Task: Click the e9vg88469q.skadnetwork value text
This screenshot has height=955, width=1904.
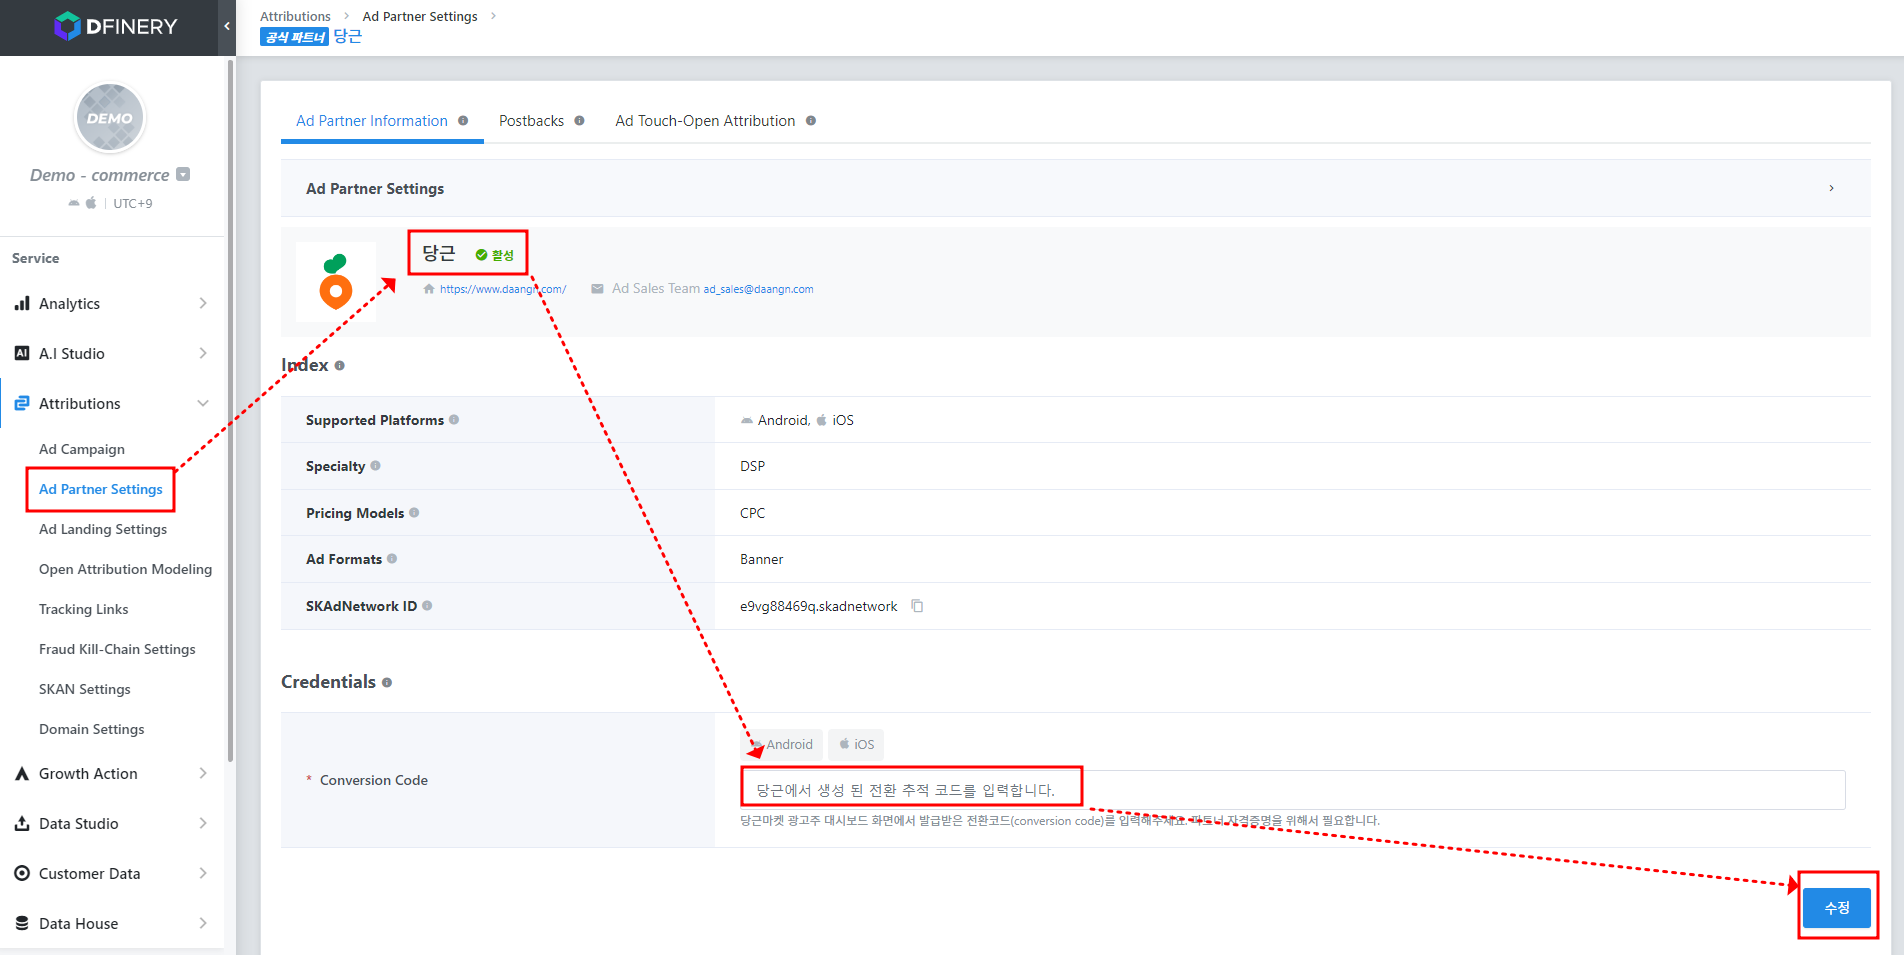Action: tap(818, 606)
